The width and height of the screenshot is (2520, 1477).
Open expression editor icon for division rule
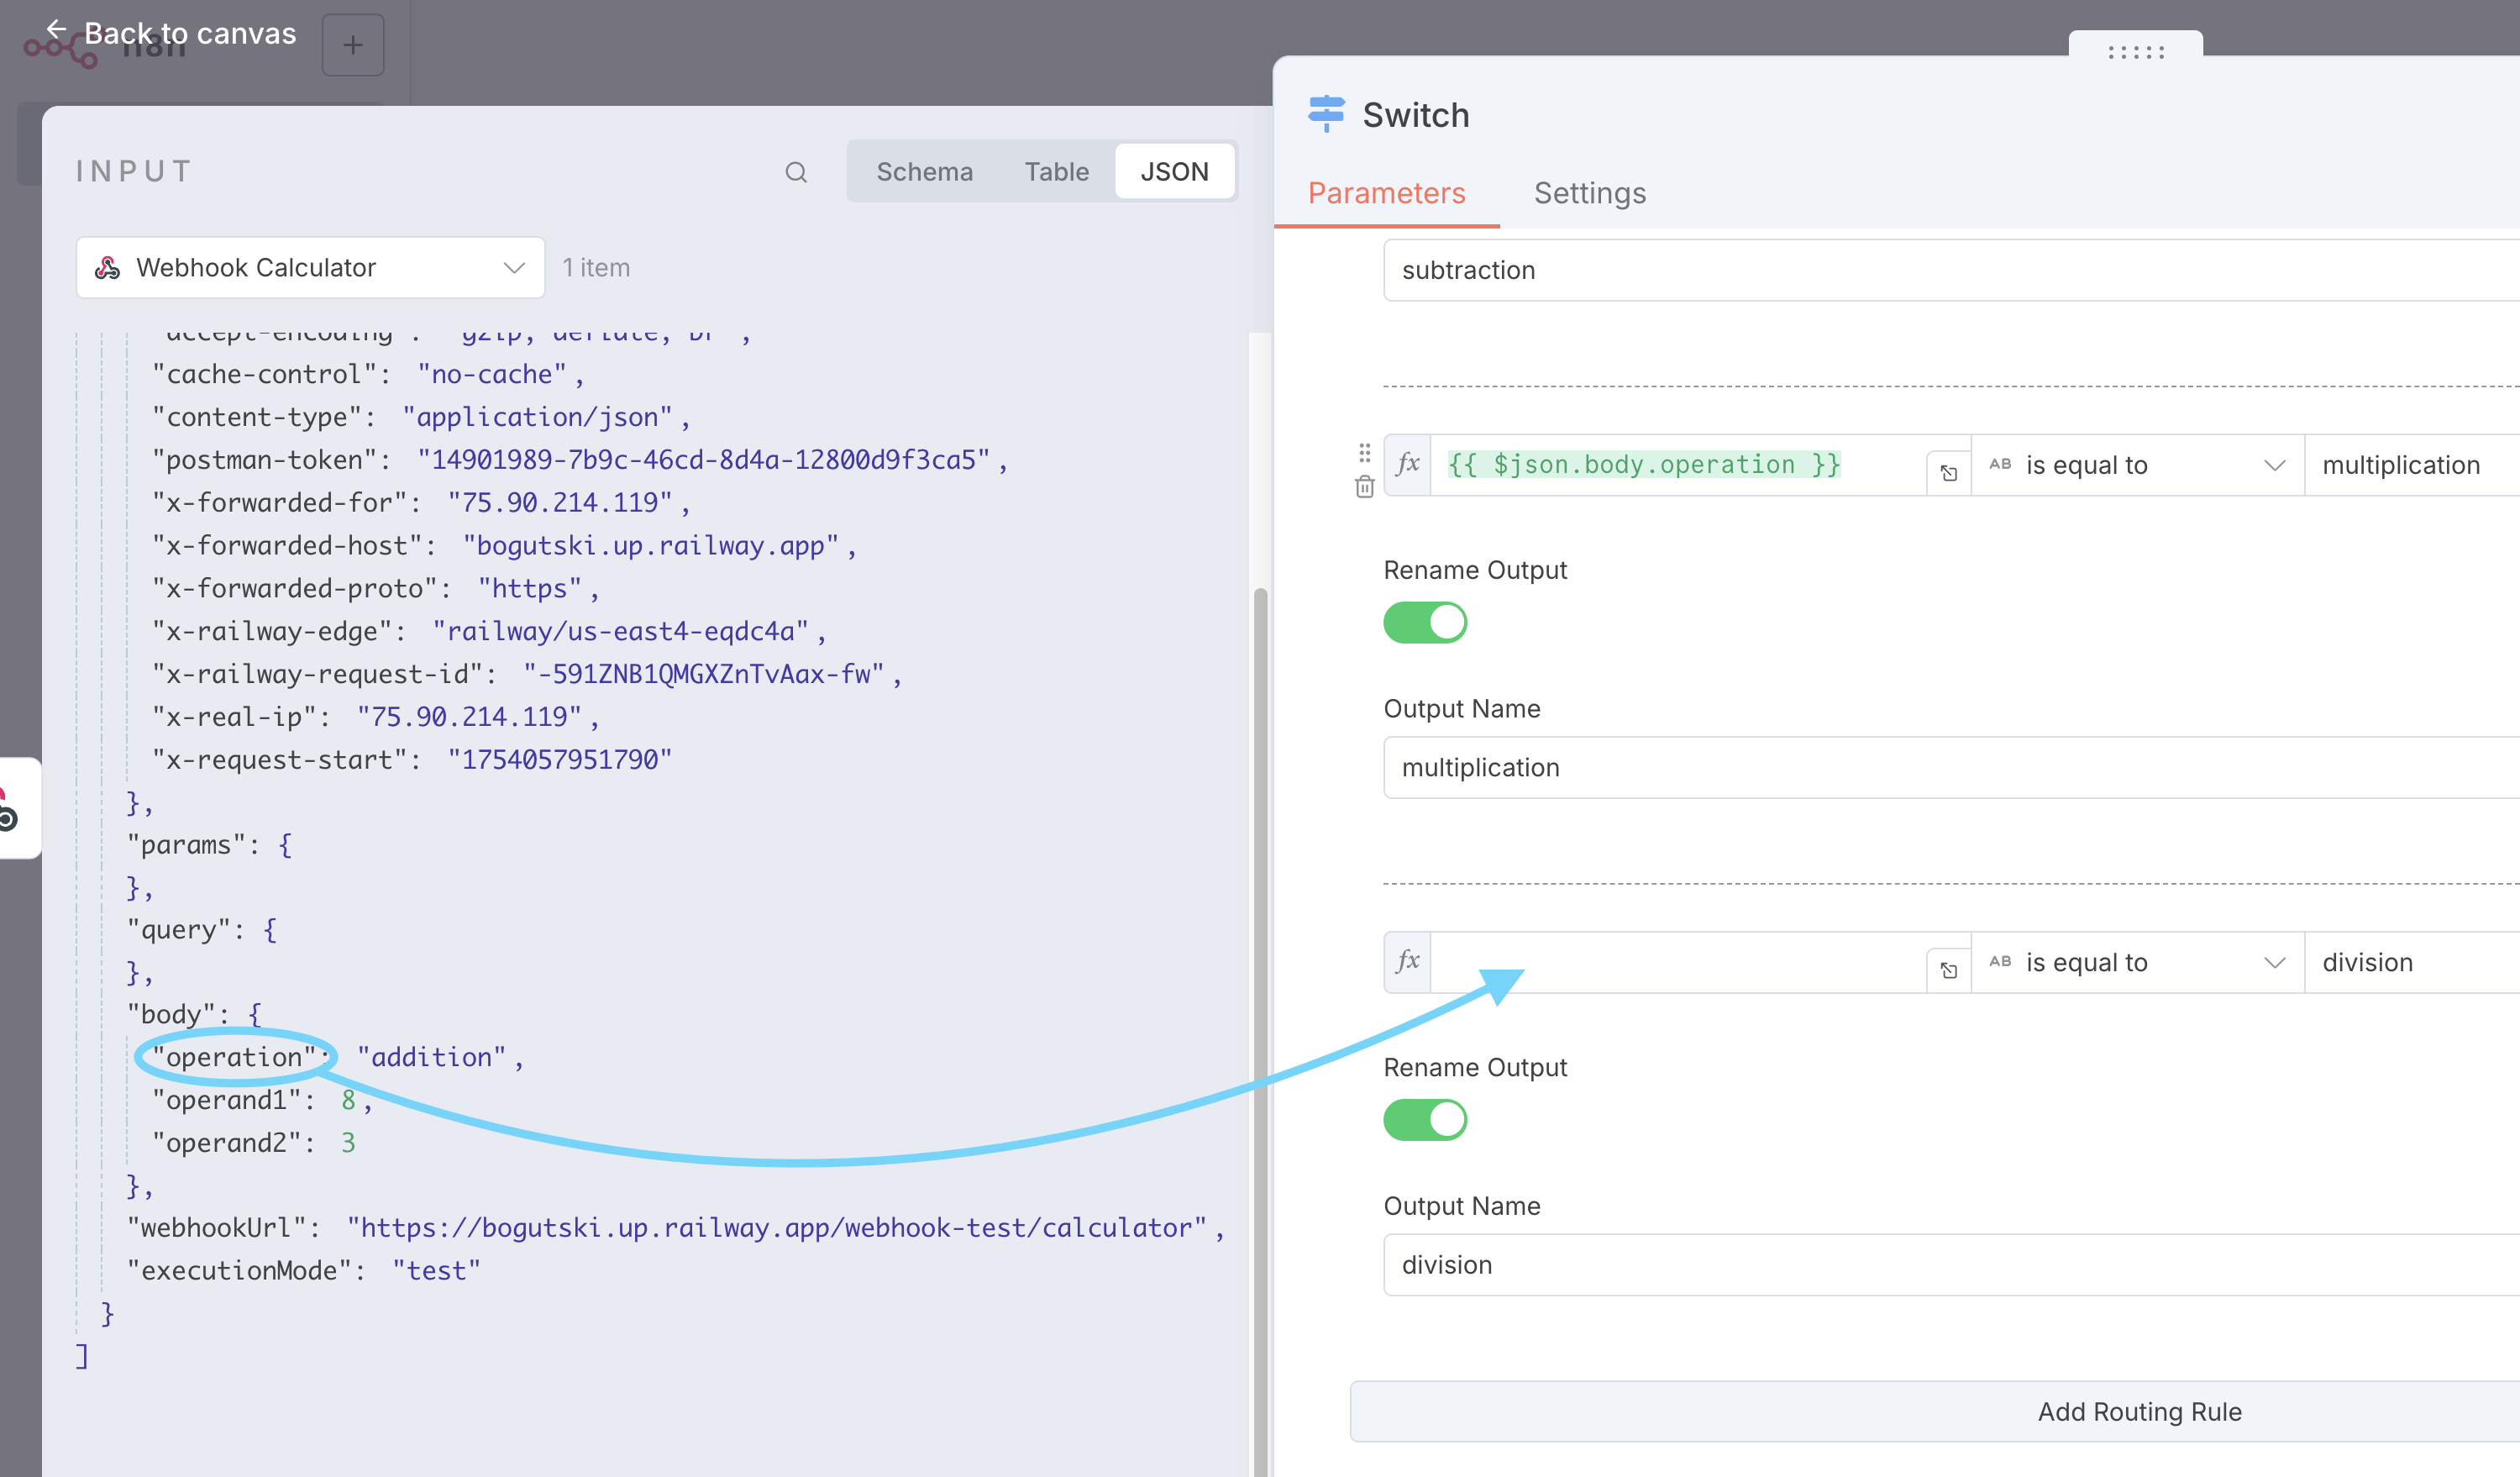click(1949, 969)
